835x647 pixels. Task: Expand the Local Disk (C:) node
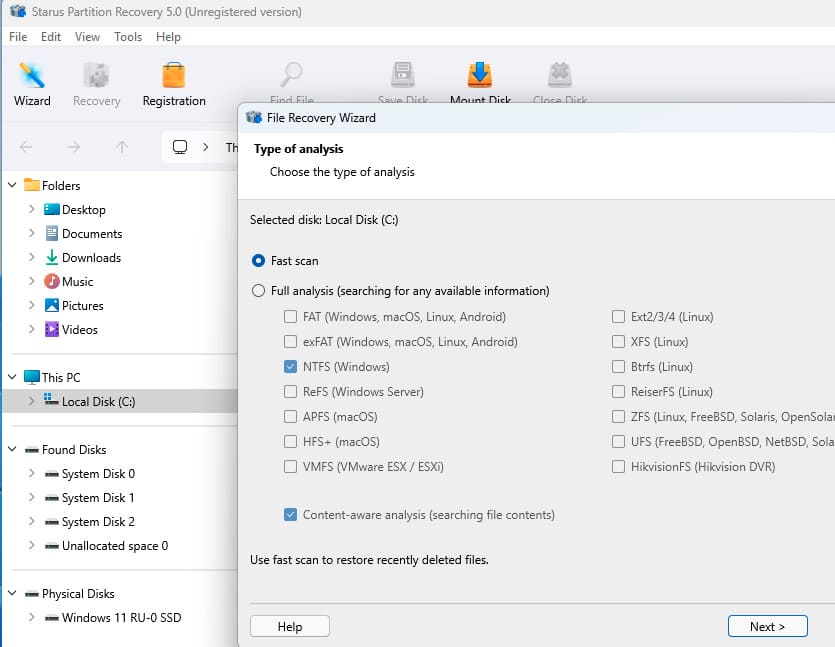pos(31,401)
